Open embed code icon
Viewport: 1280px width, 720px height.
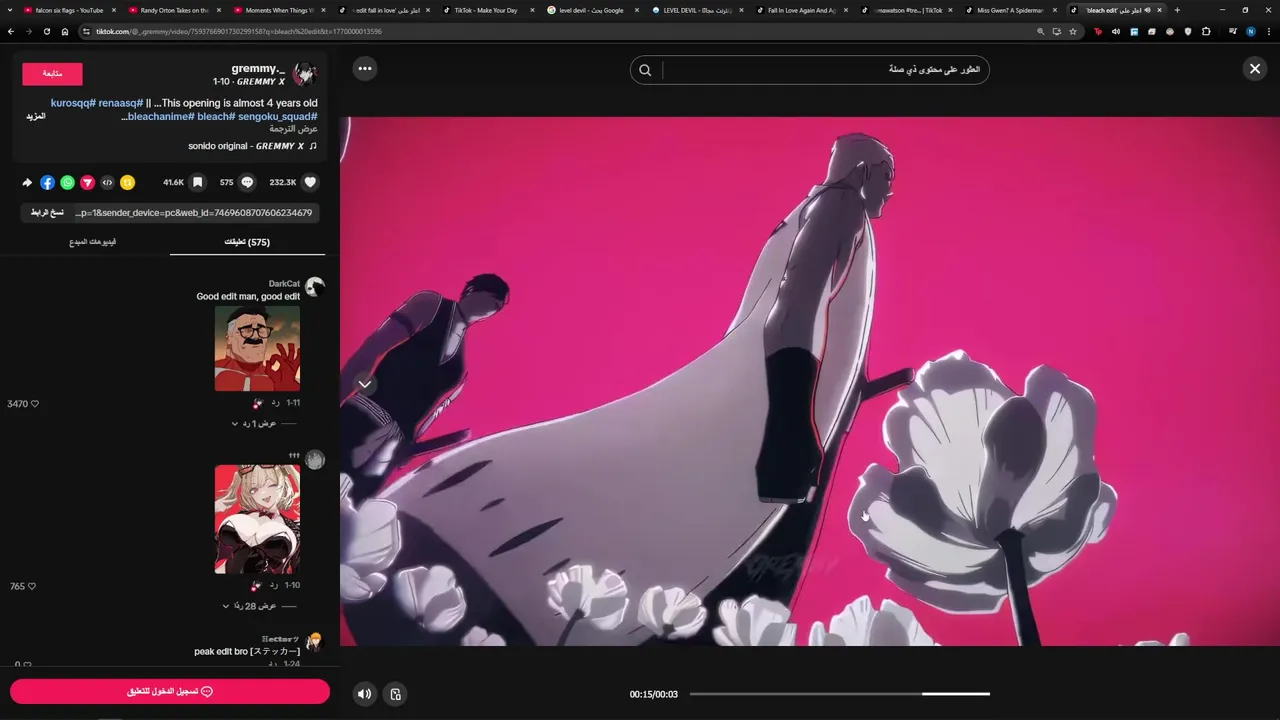coord(107,182)
